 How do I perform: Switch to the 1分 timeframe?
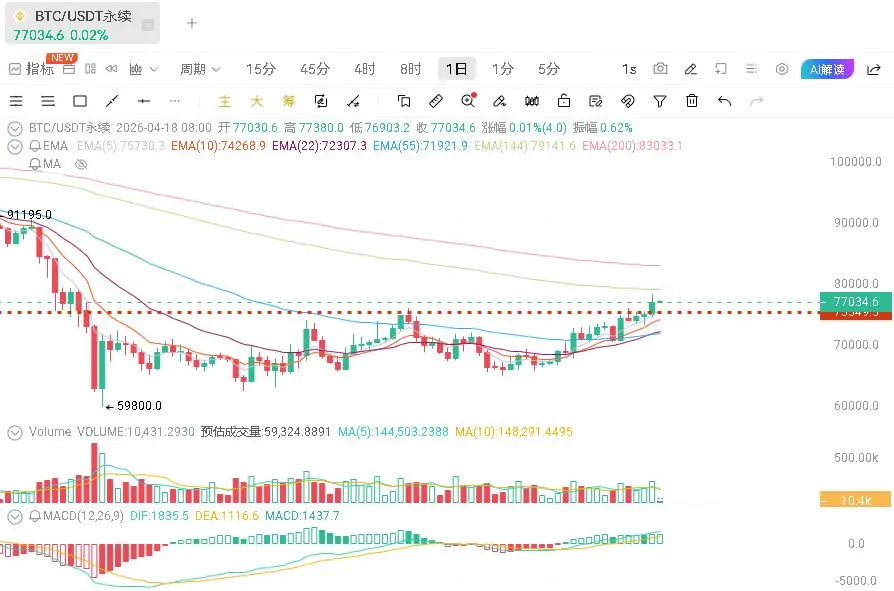click(x=503, y=69)
